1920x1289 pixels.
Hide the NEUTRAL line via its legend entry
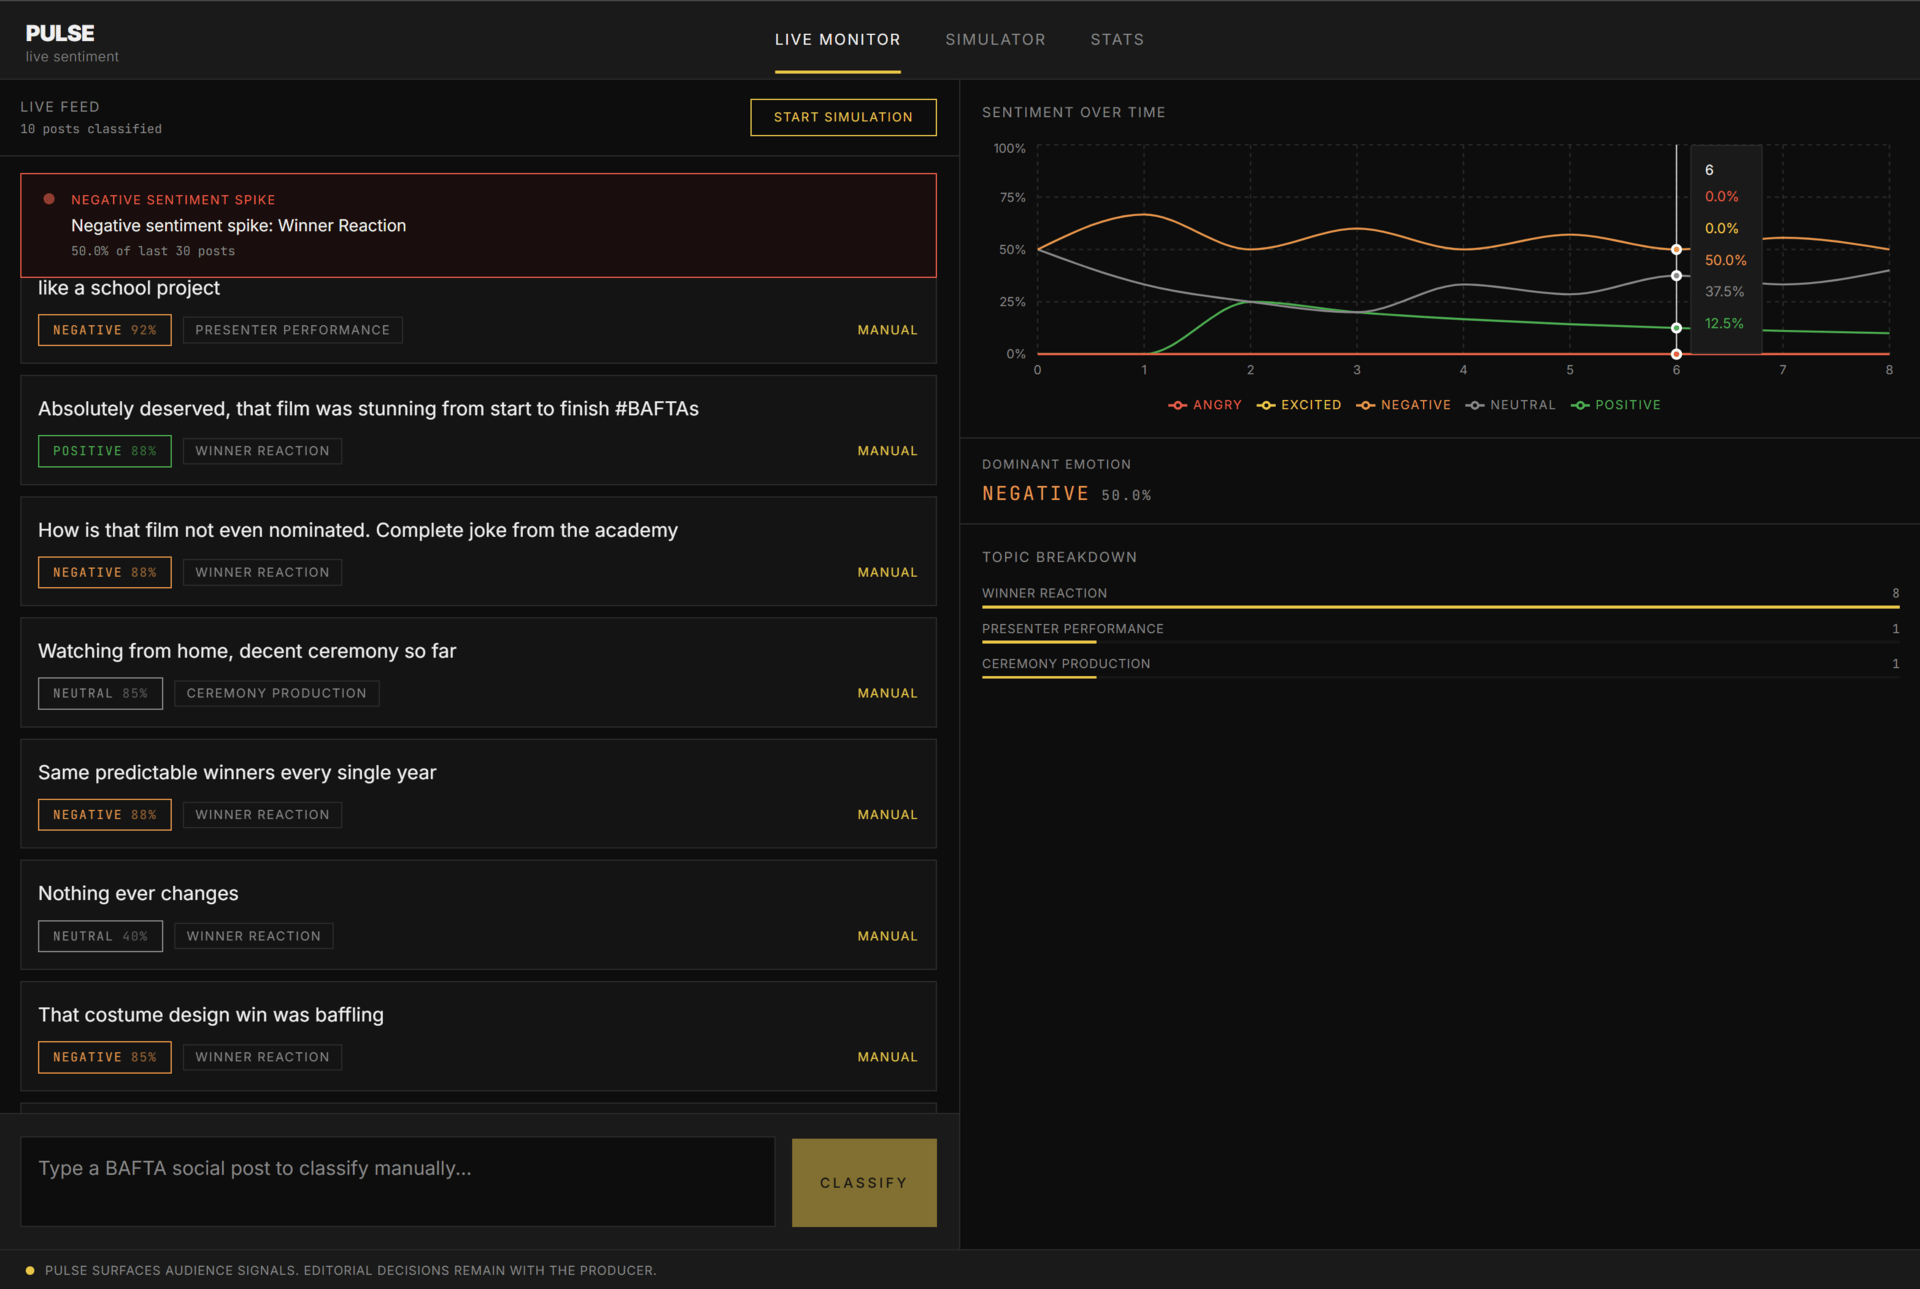[x=1511, y=405]
